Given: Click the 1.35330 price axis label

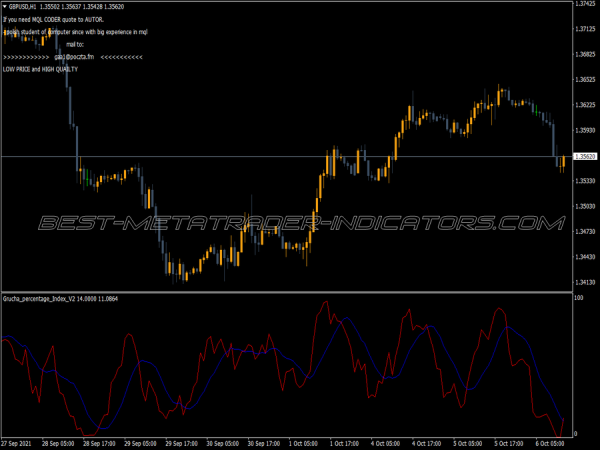Looking at the screenshot, I should [x=585, y=181].
